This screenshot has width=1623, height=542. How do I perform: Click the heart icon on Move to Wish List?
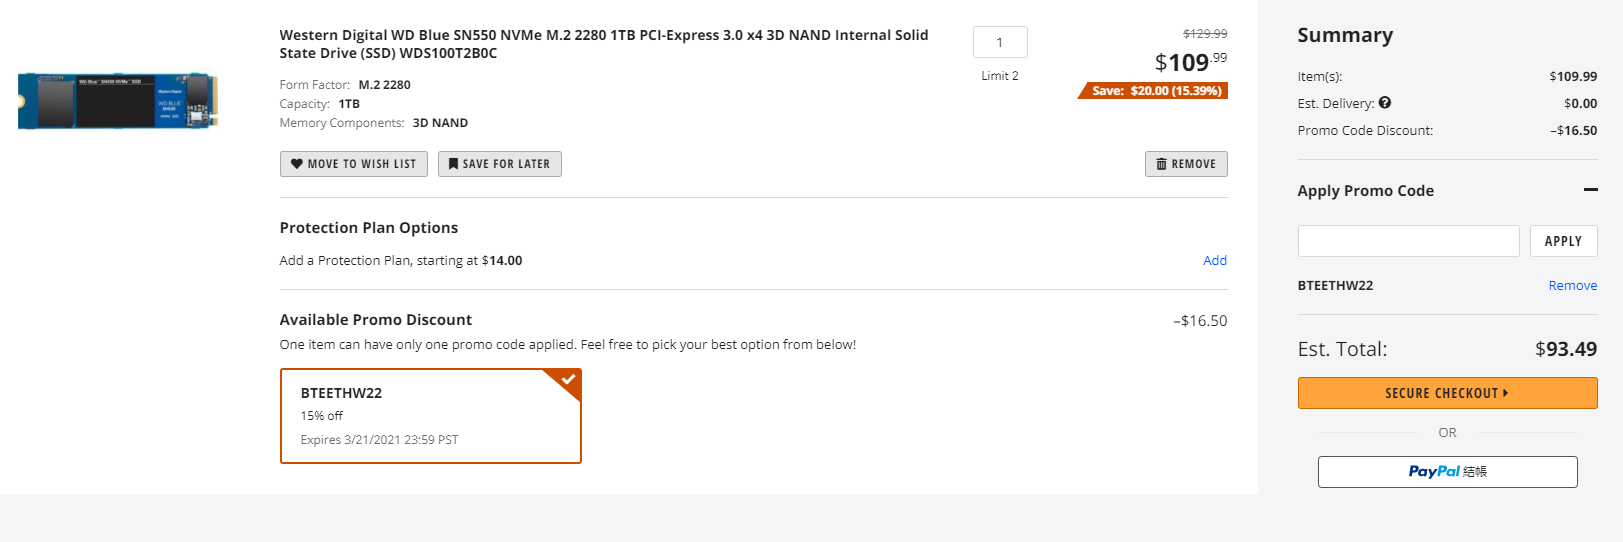point(297,164)
